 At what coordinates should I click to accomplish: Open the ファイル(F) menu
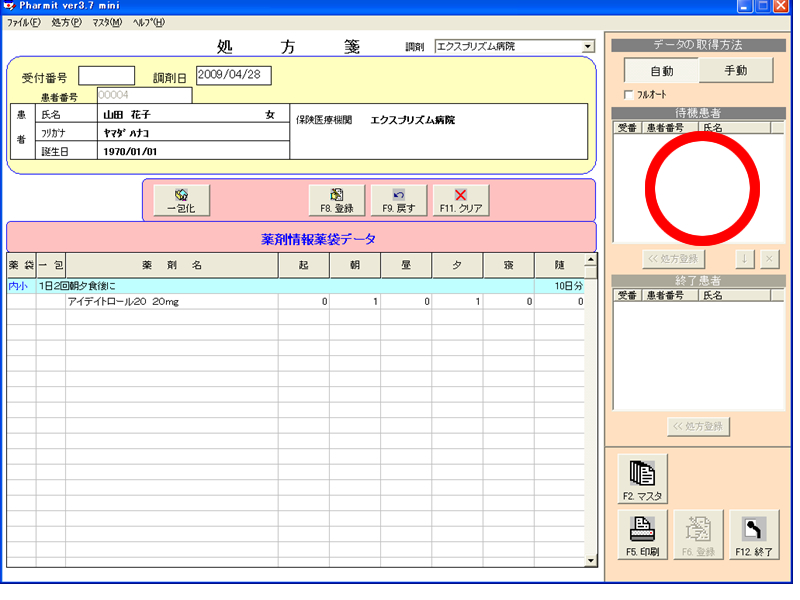coord(24,22)
